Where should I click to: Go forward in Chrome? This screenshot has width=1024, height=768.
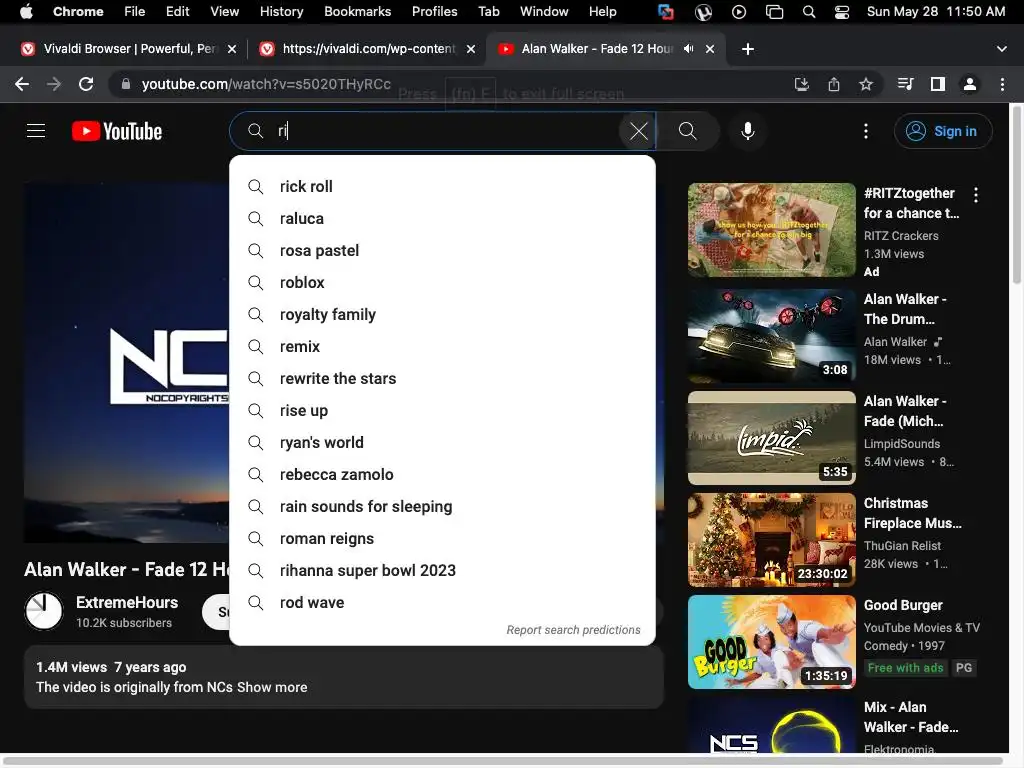click(54, 84)
